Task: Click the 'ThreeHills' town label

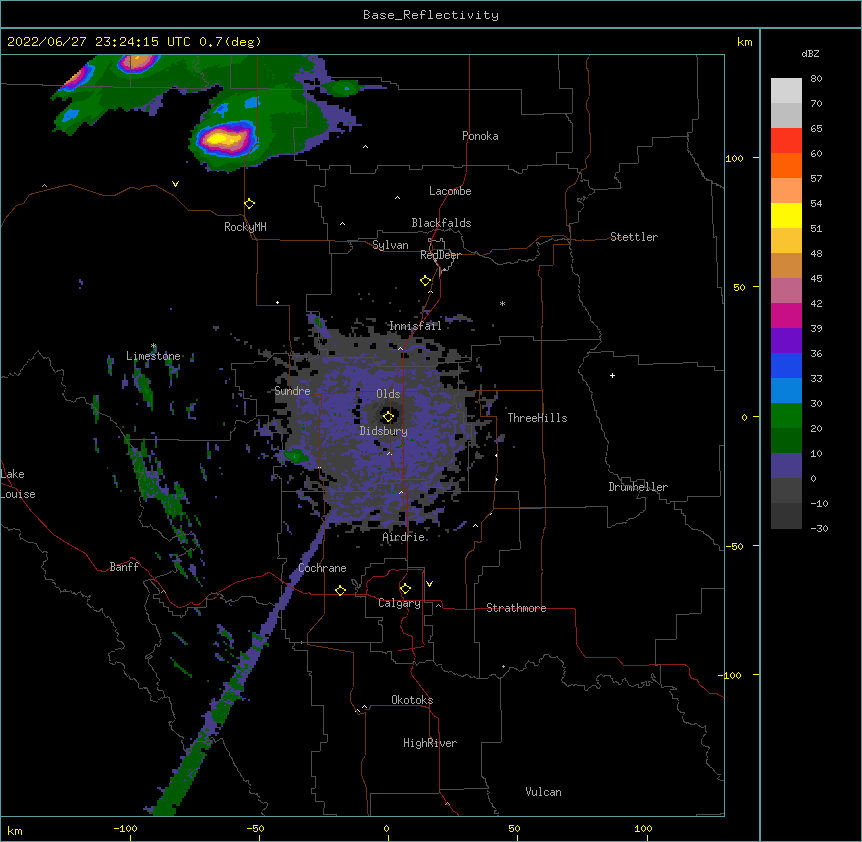Action: (x=537, y=418)
